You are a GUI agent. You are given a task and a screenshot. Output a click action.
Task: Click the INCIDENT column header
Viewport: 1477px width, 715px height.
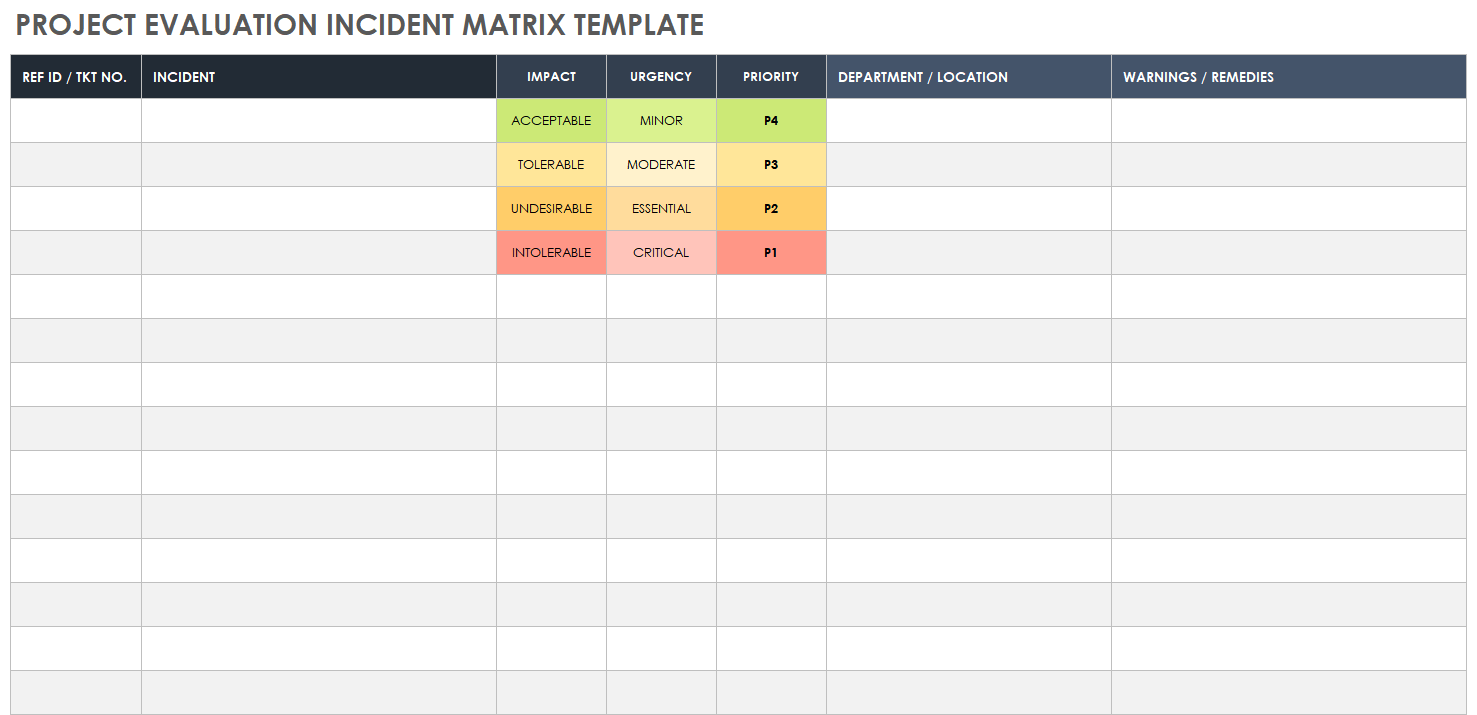click(184, 77)
